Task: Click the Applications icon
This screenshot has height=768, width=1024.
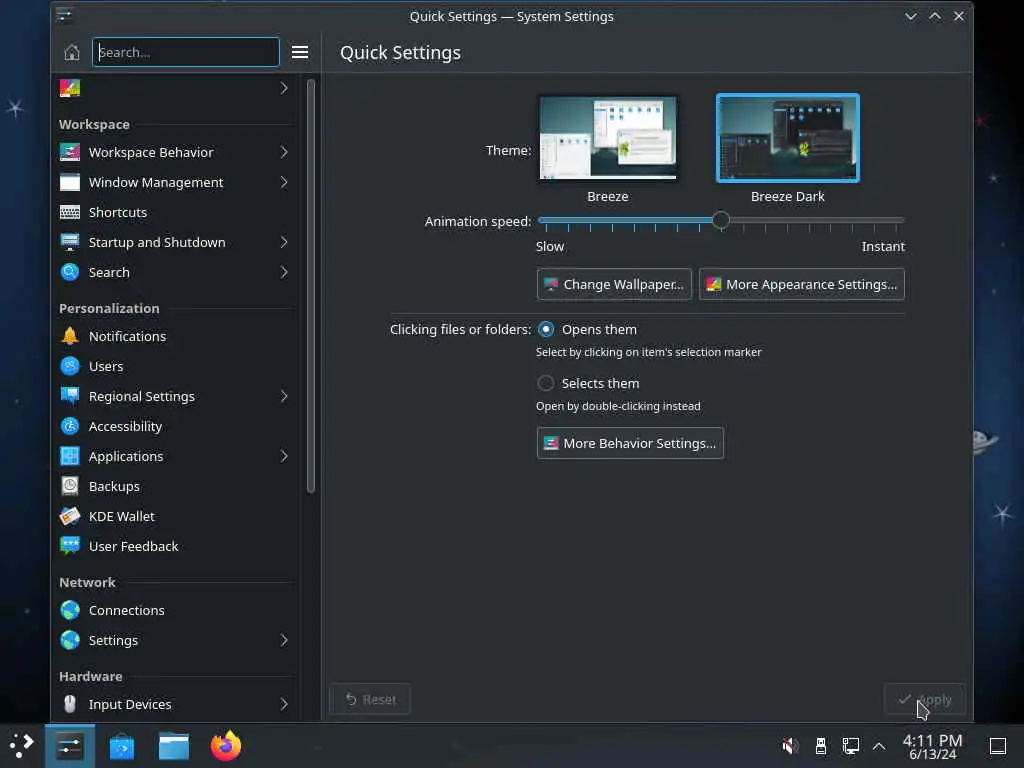Action: click(70, 456)
